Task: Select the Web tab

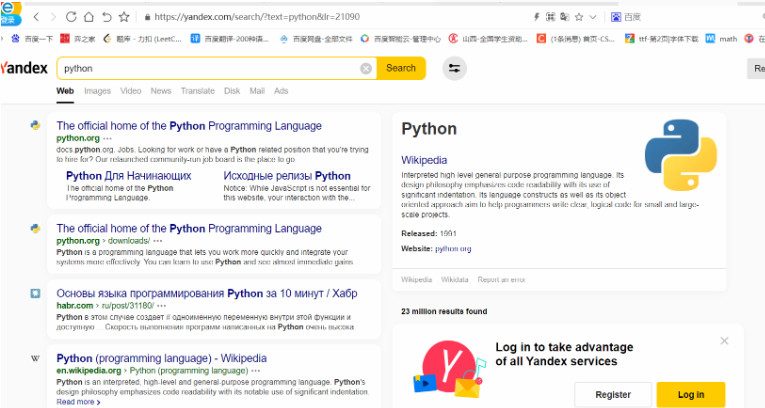Action: tap(65, 91)
